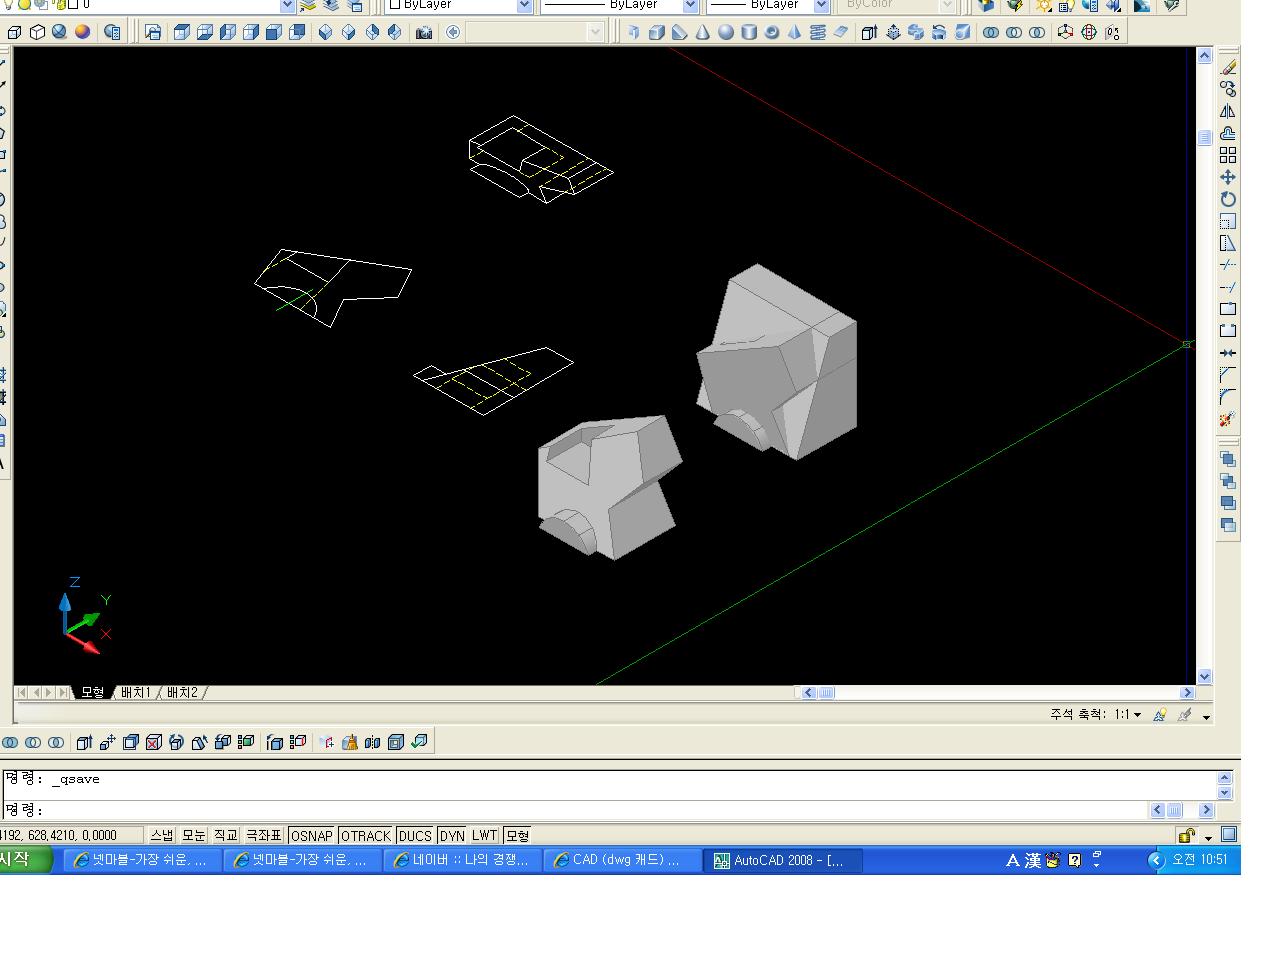Switch to 배치1 layout tab
Image resolution: width=1283 pixels, height=960 pixels.
[135, 692]
